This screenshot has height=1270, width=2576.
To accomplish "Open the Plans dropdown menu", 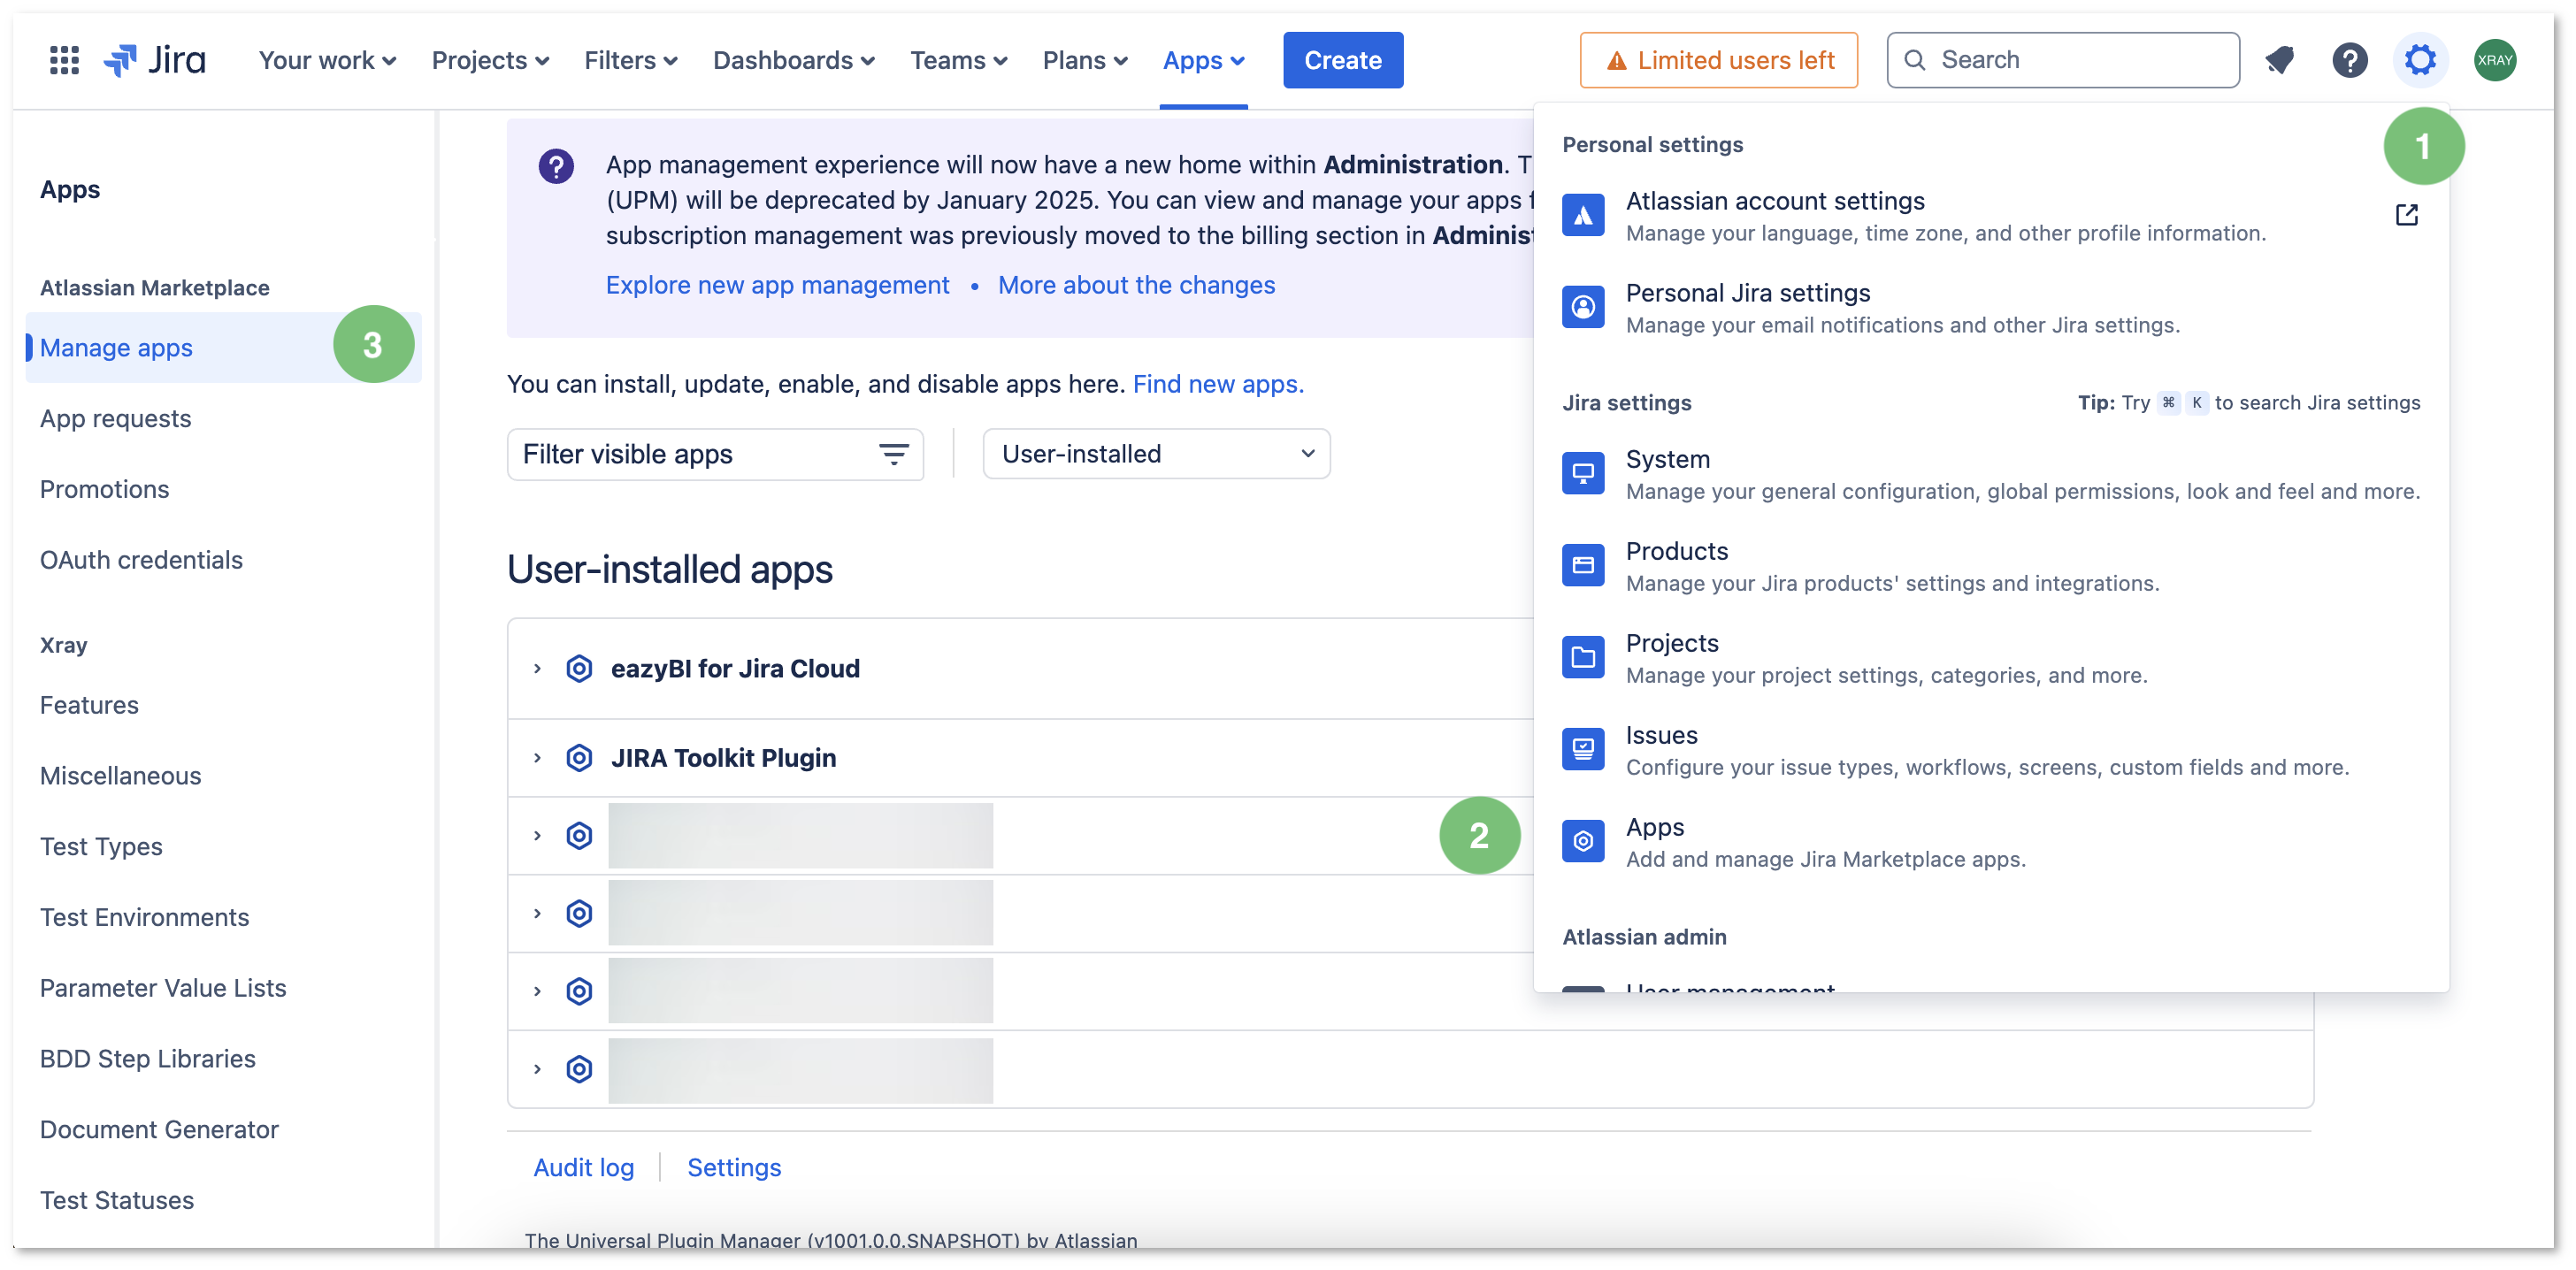I will coord(1085,61).
